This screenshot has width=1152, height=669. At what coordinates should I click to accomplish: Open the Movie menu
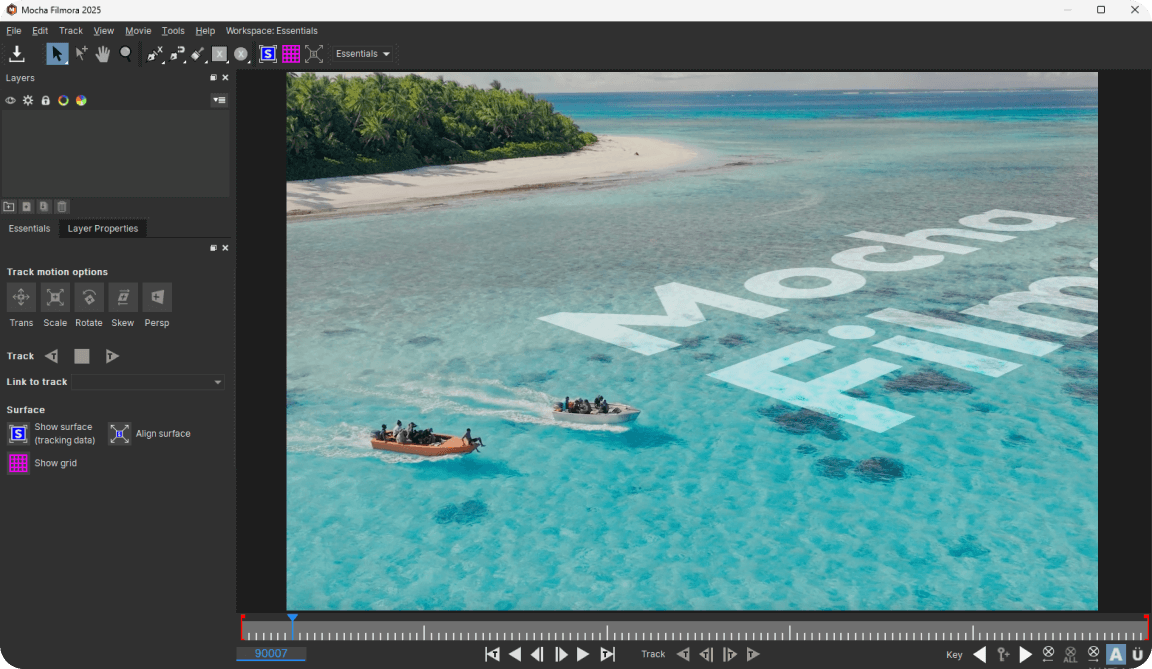tap(138, 31)
